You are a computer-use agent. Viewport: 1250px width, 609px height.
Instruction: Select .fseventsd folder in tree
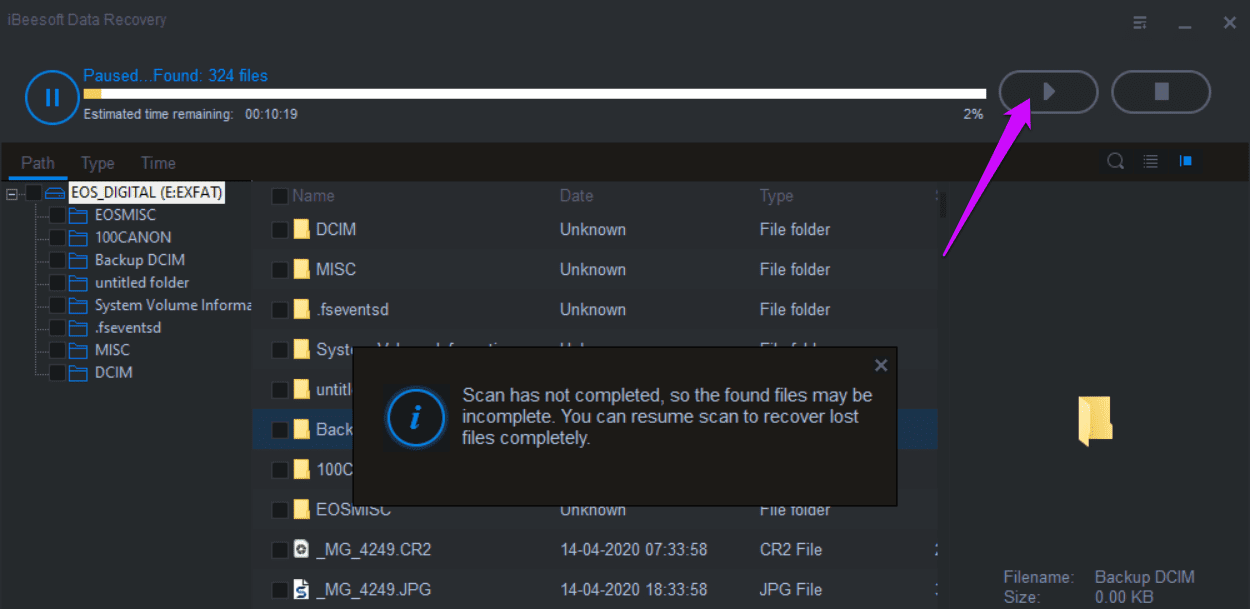(x=128, y=327)
